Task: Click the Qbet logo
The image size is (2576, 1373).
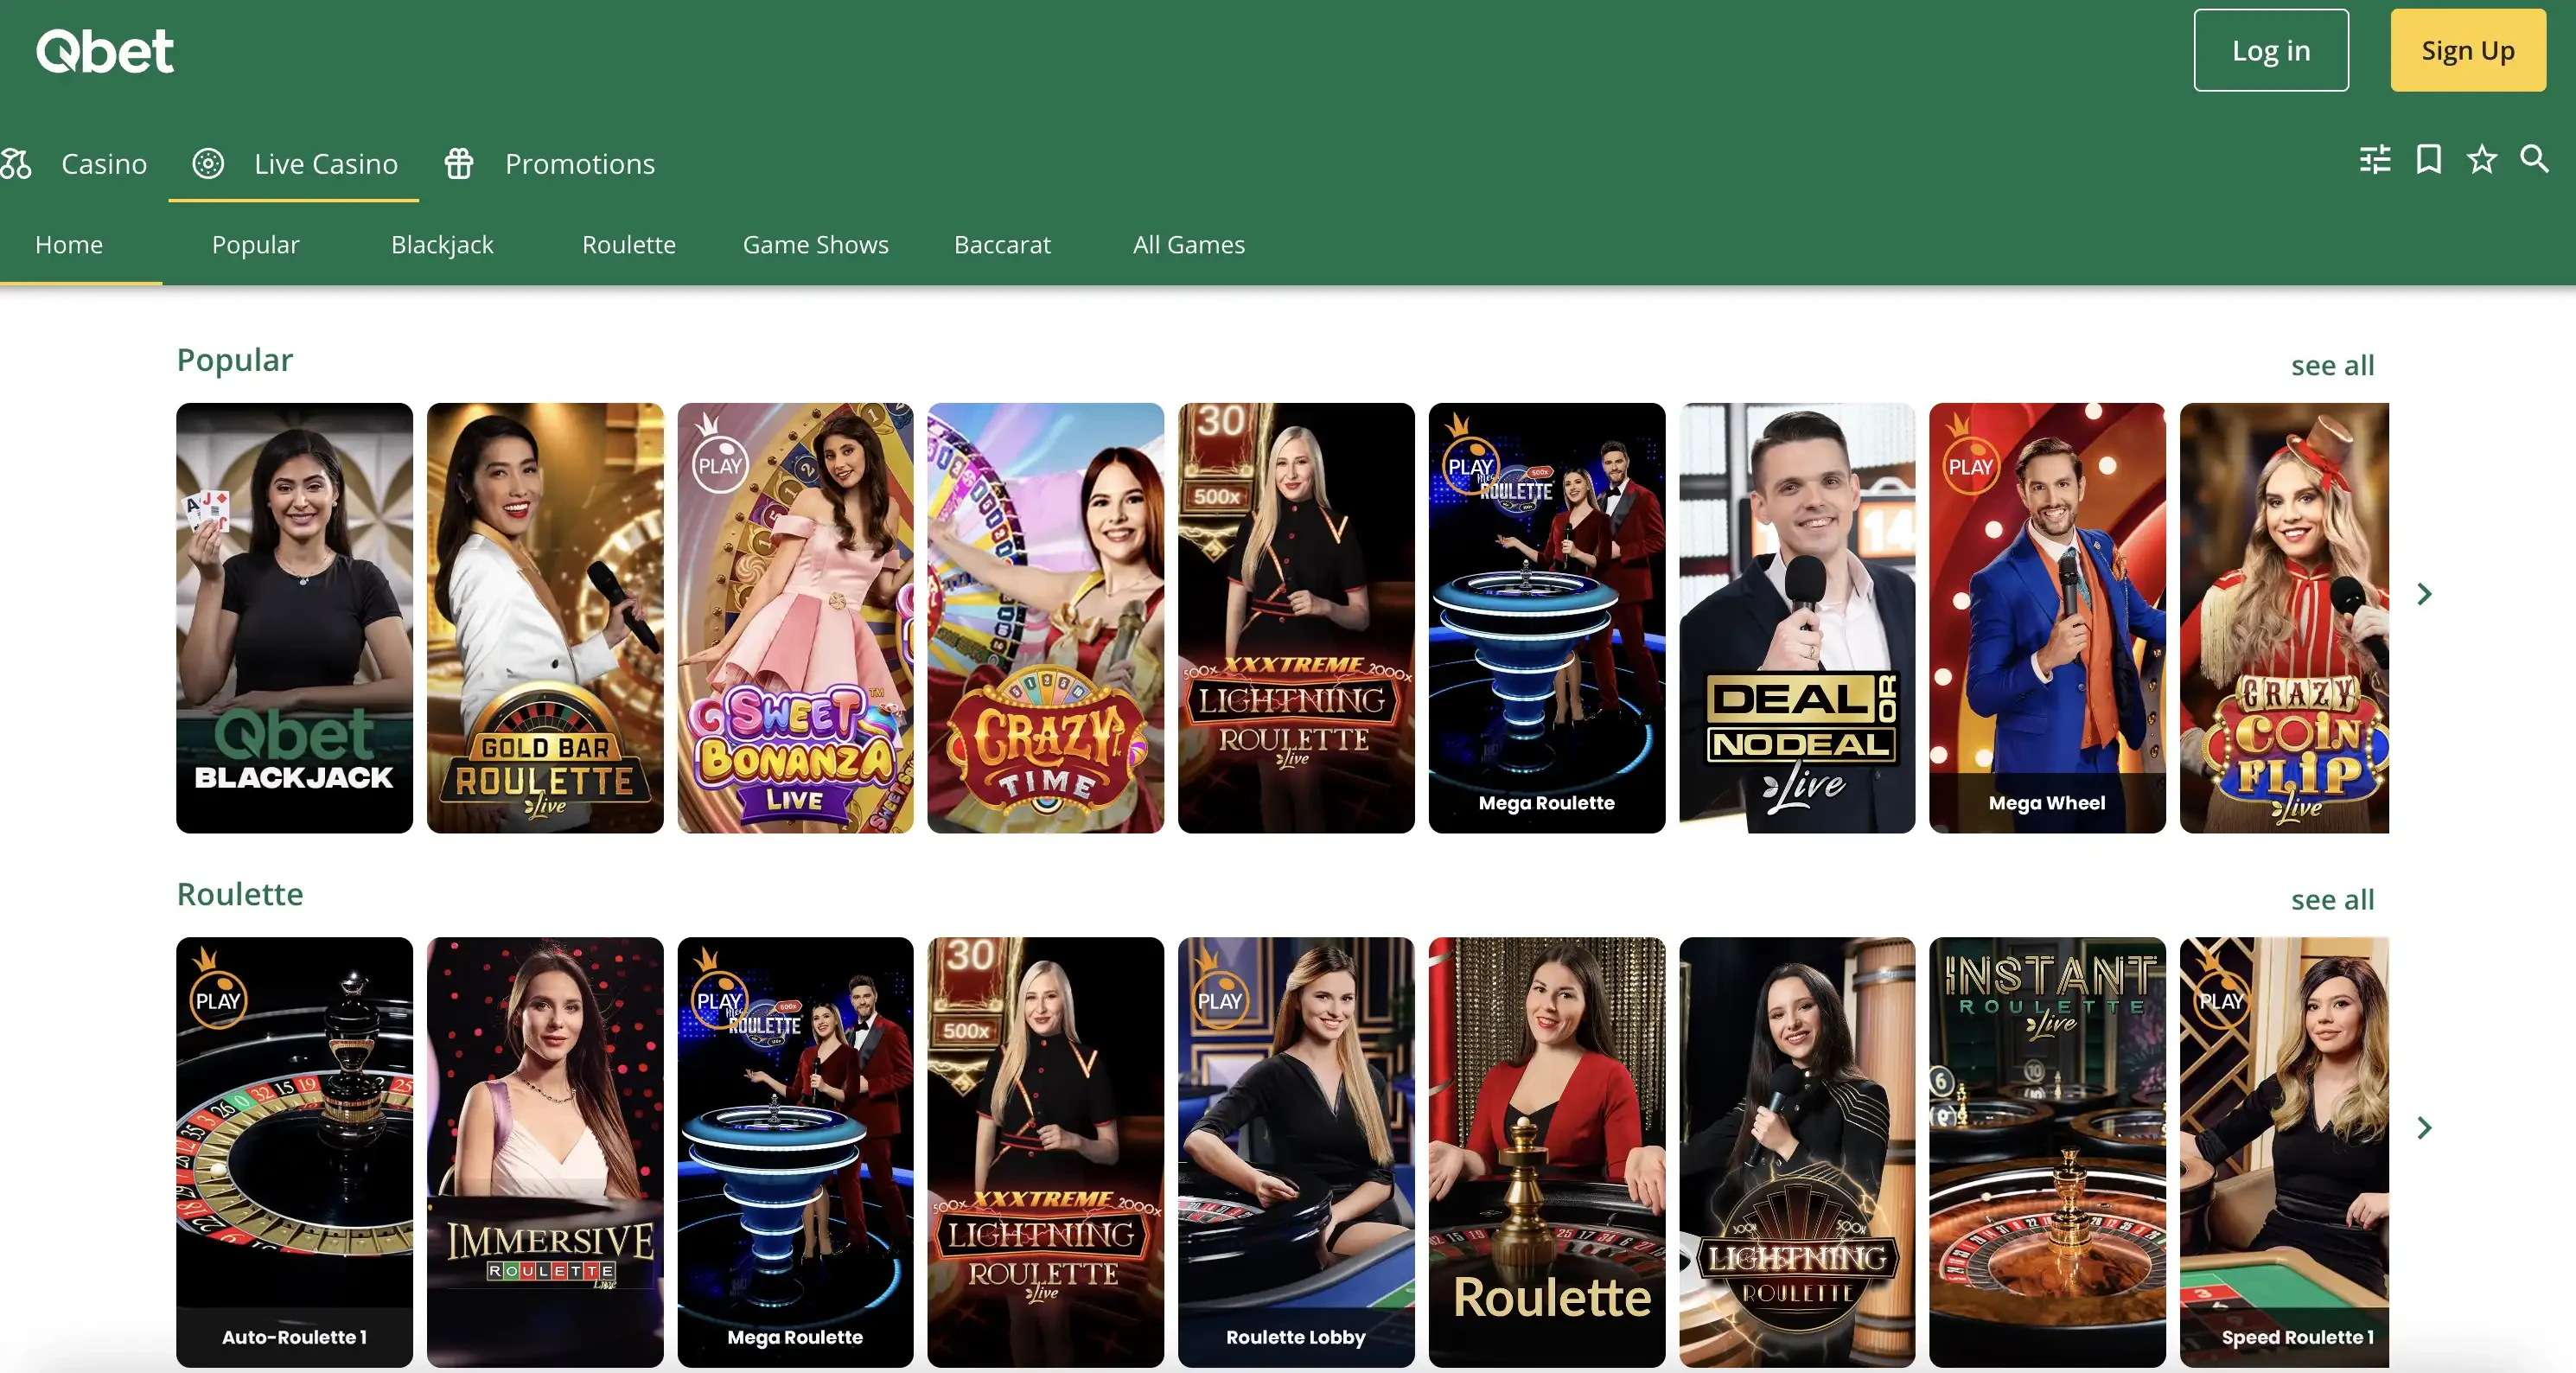Action: point(105,50)
